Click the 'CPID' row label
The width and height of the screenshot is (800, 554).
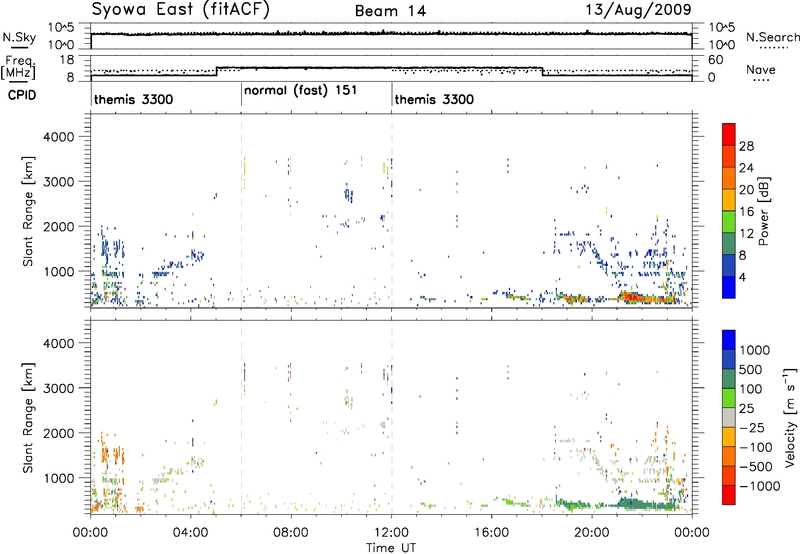click(22, 95)
